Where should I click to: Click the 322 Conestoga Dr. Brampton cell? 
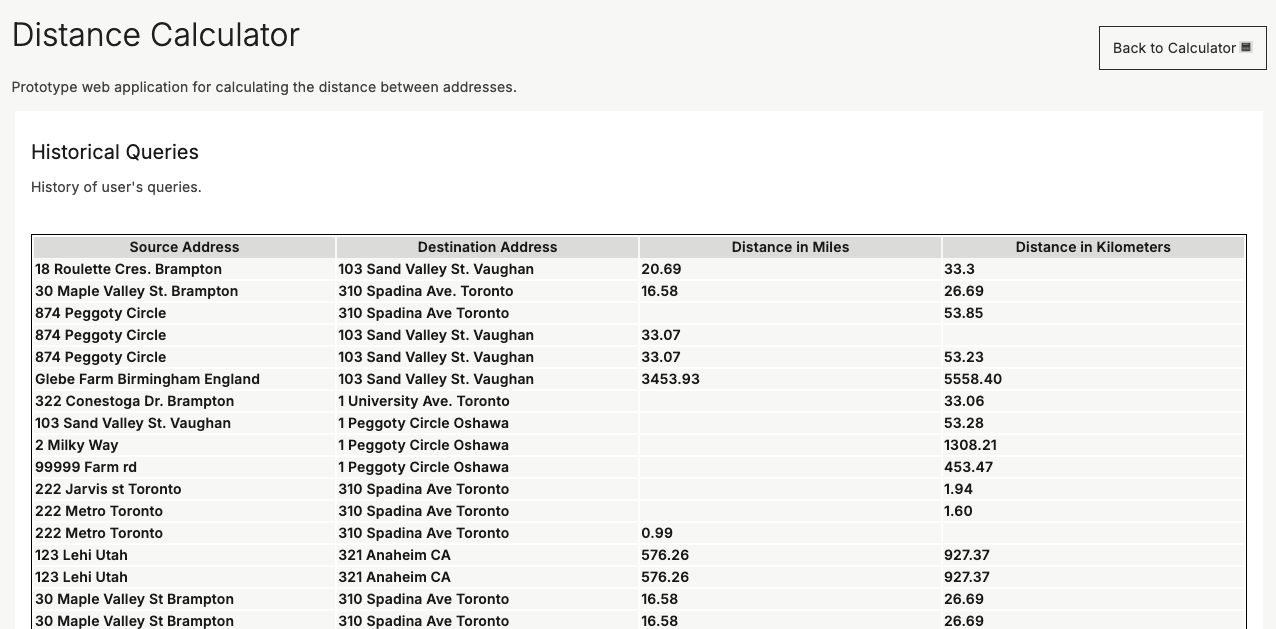tap(134, 401)
